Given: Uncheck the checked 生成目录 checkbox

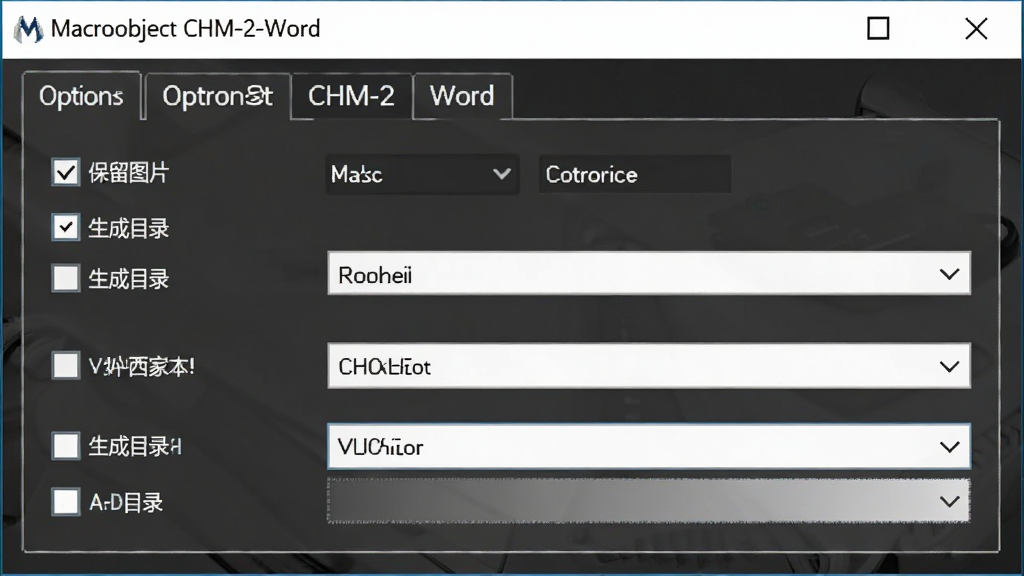Looking at the screenshot, I should [65, 228].
